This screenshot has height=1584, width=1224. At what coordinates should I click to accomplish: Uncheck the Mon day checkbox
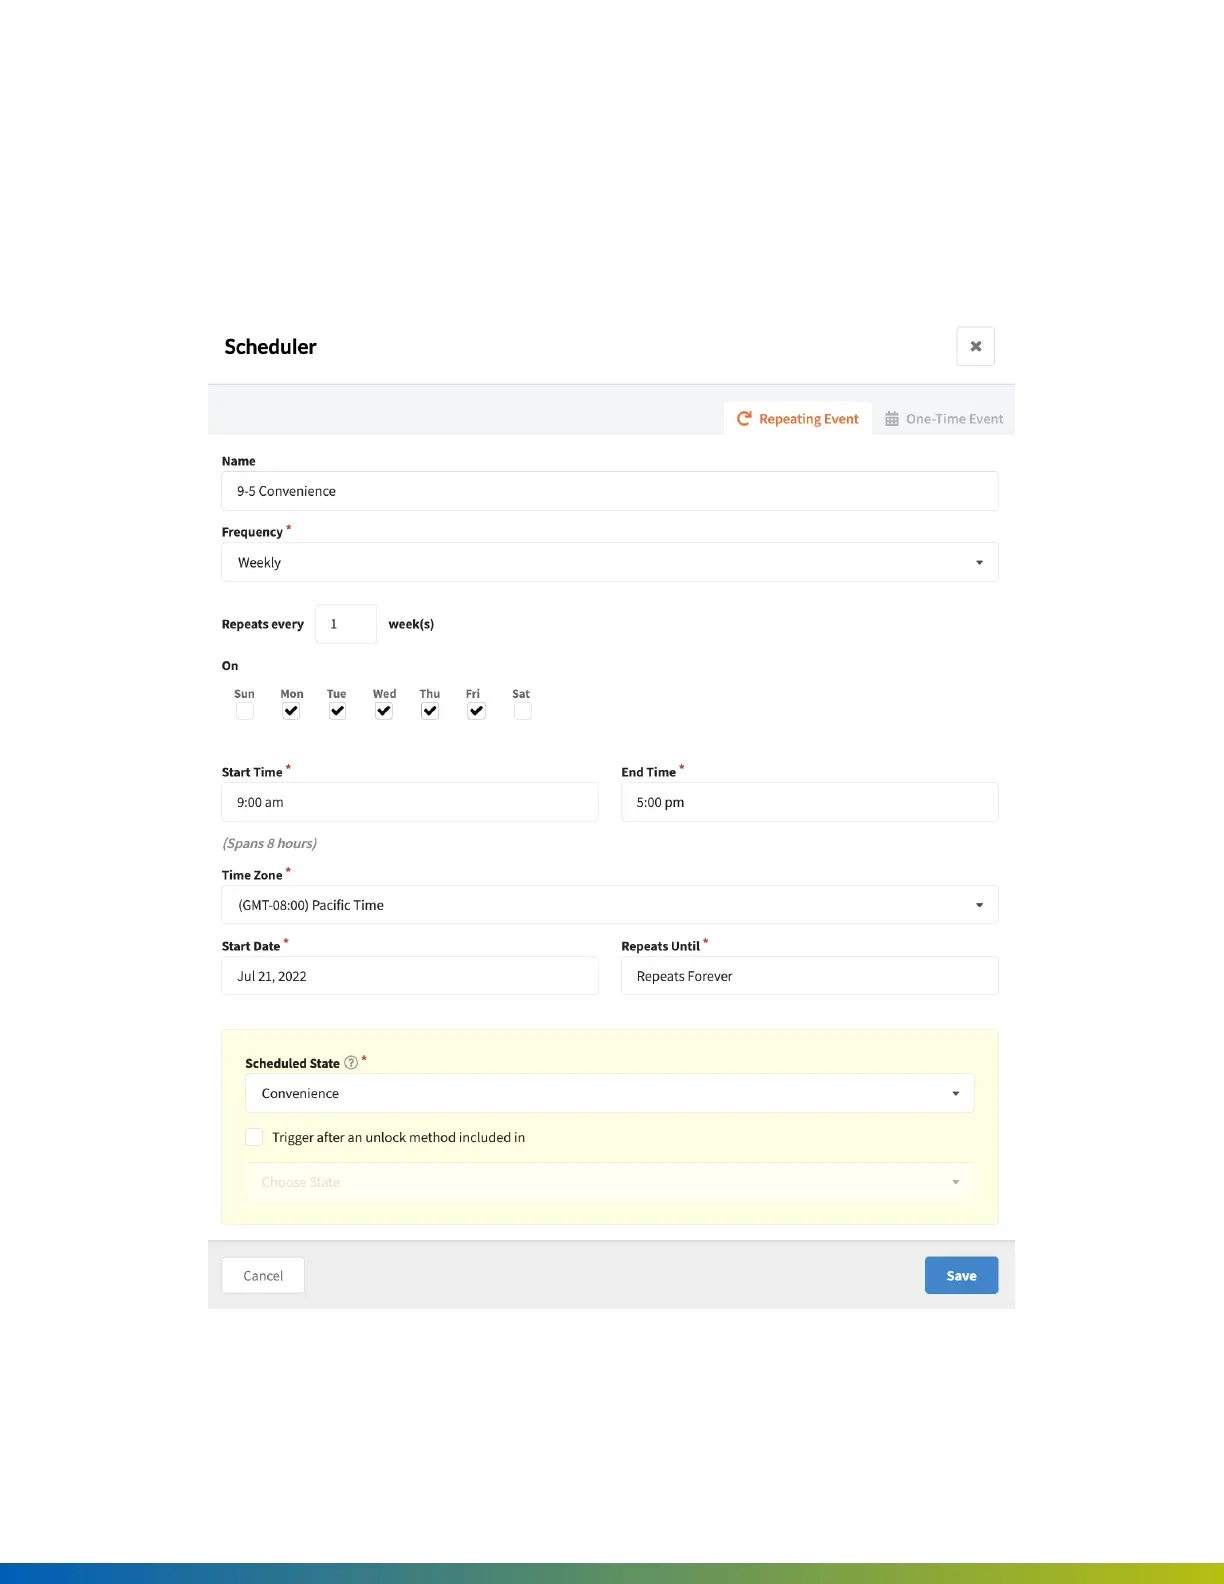coord(291,711)
